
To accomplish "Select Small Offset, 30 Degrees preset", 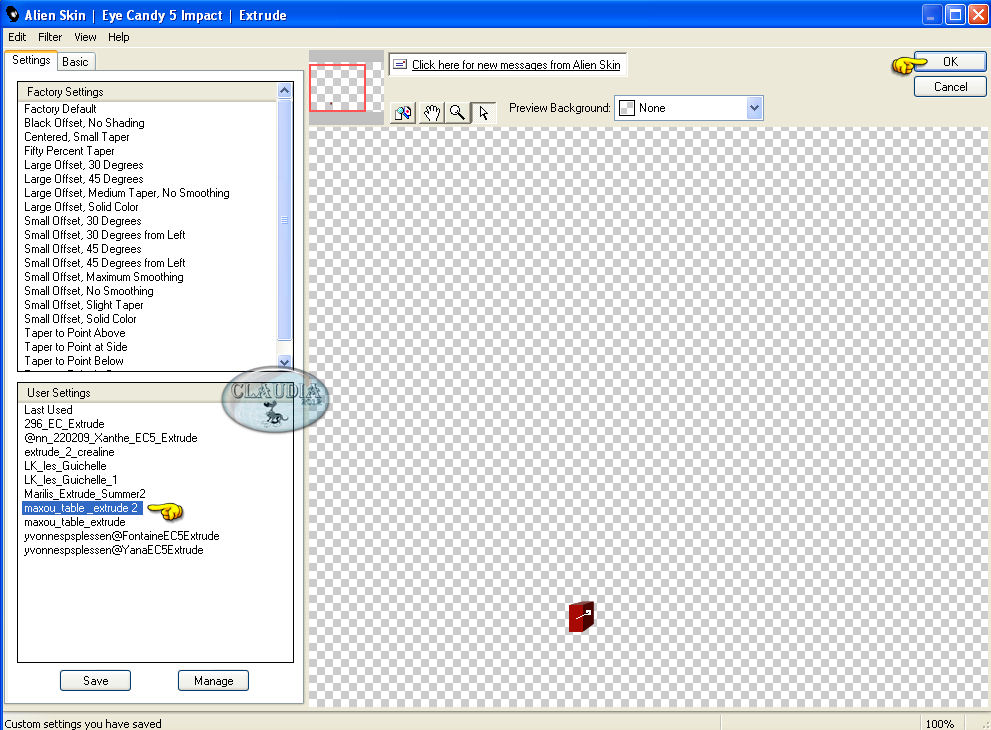I will coord(83,221).
